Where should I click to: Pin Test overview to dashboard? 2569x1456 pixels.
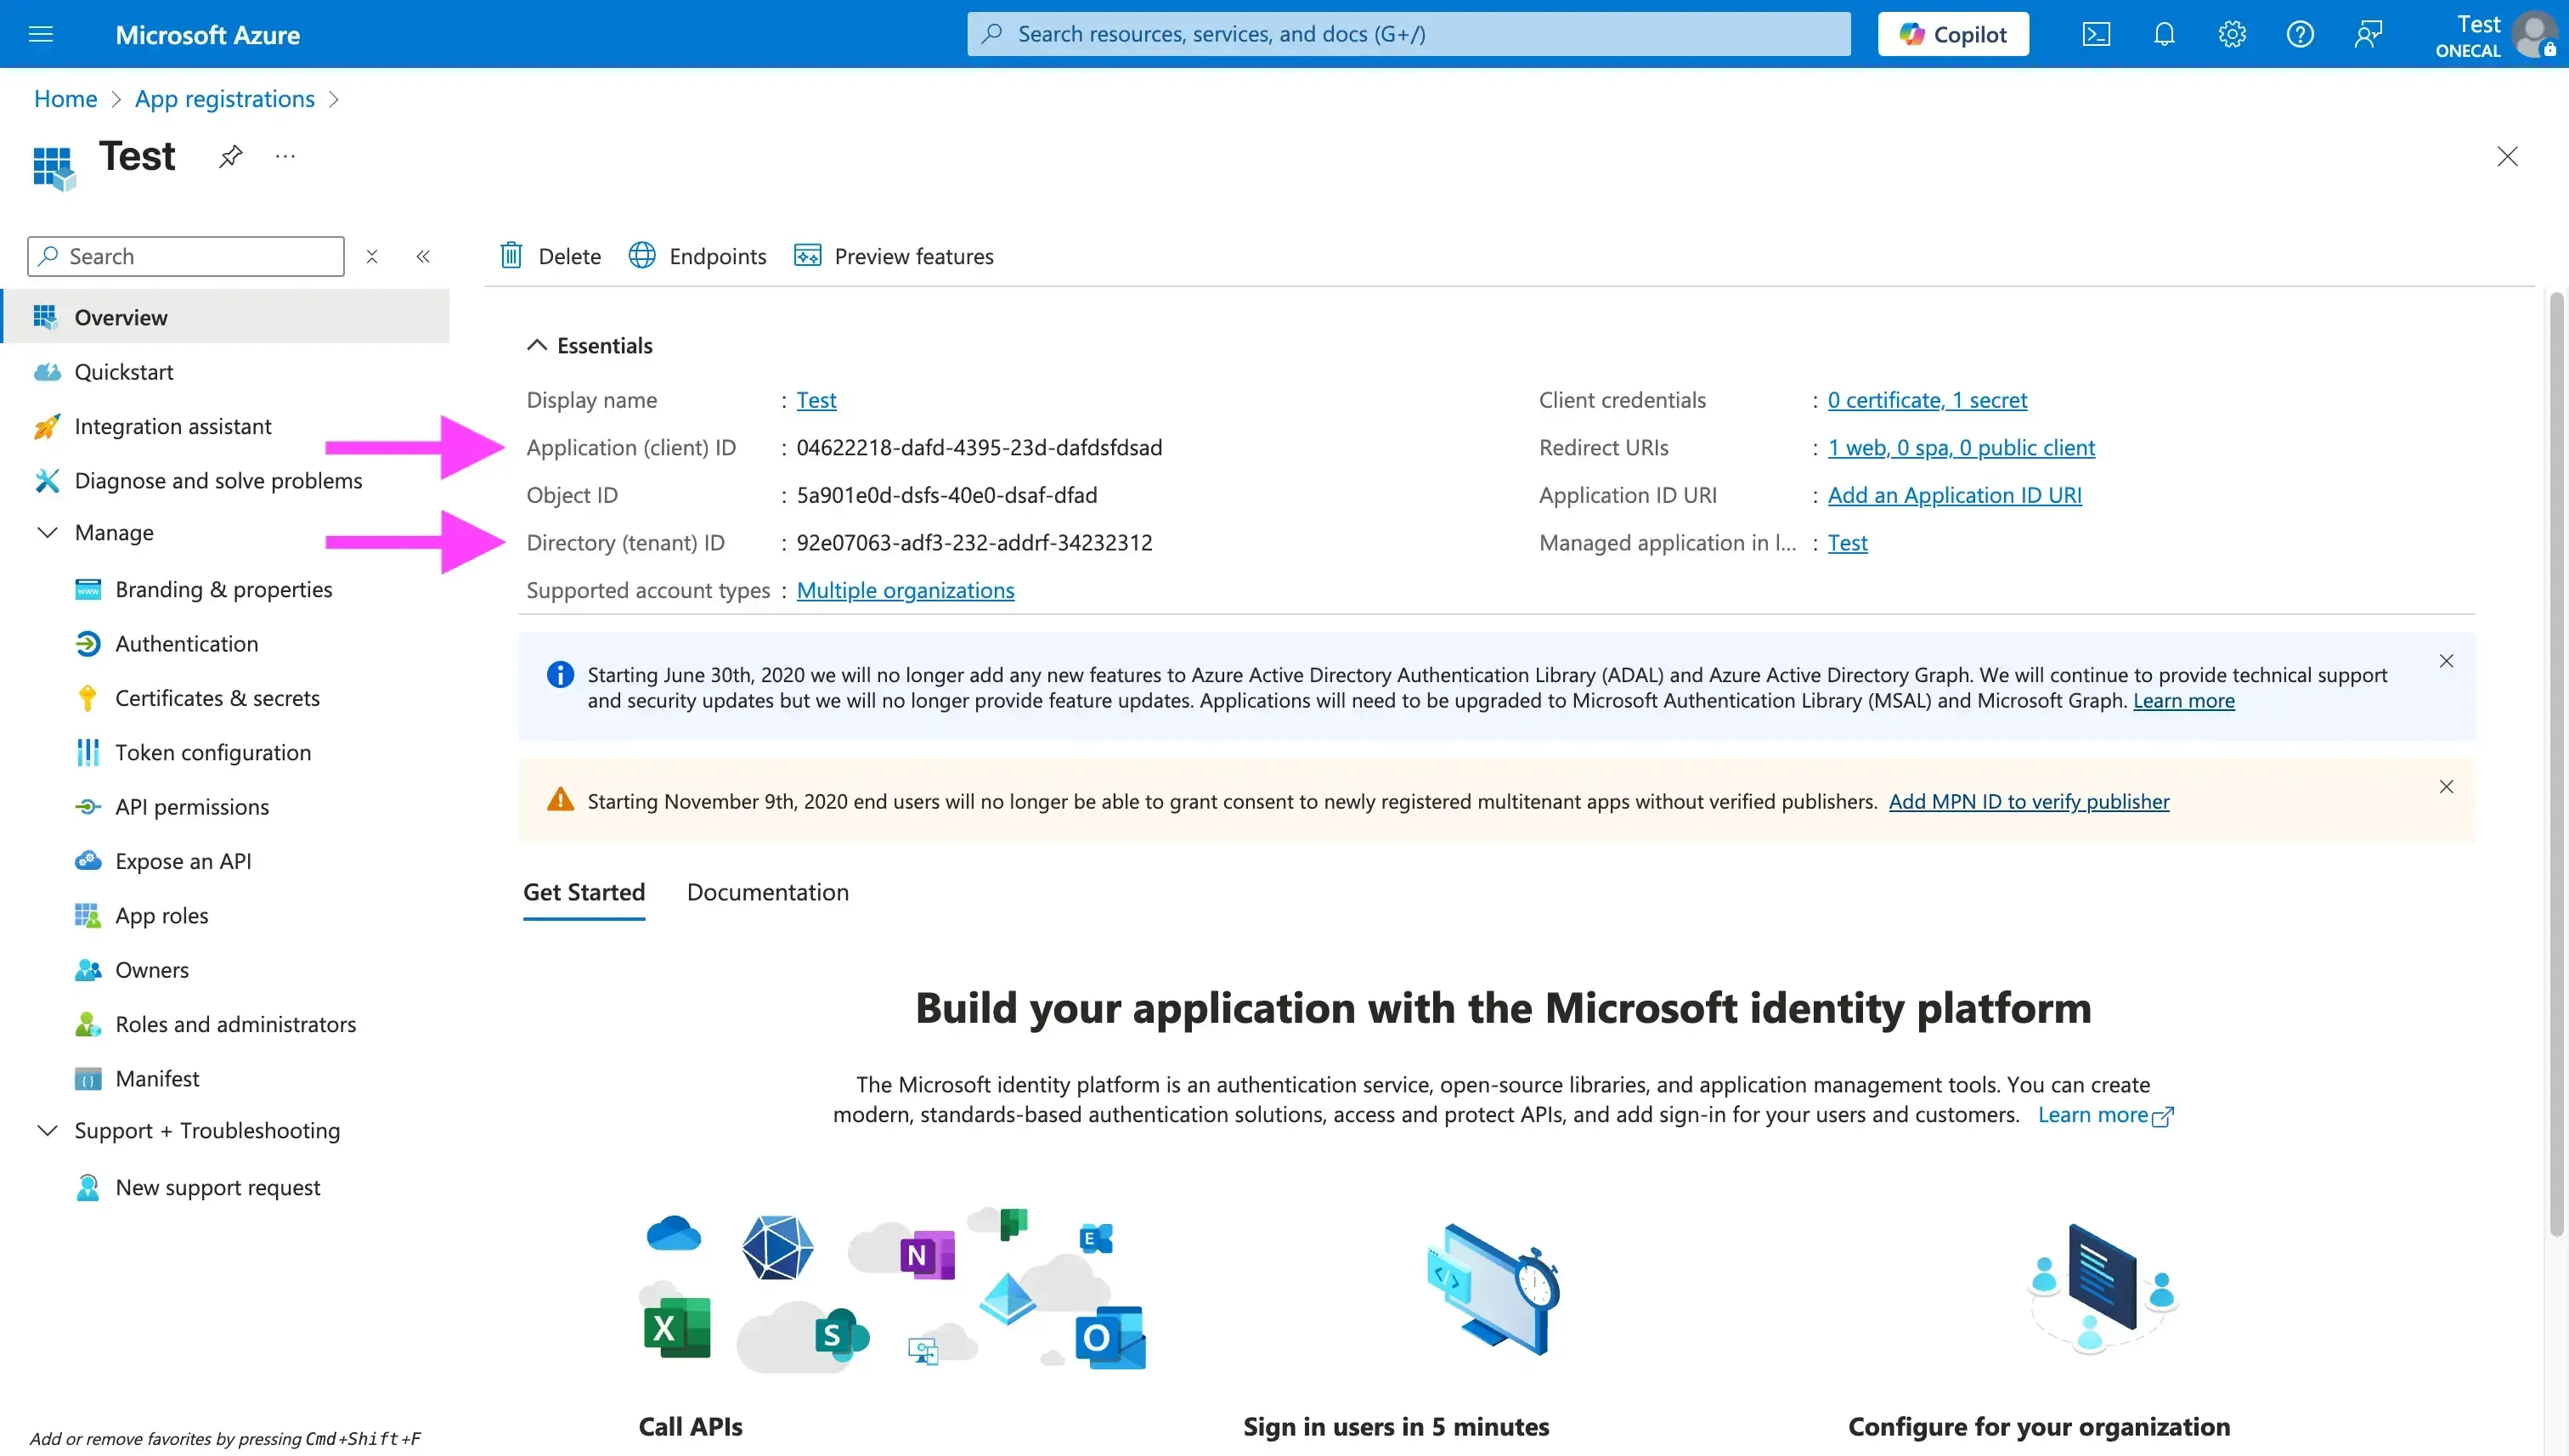229,156
